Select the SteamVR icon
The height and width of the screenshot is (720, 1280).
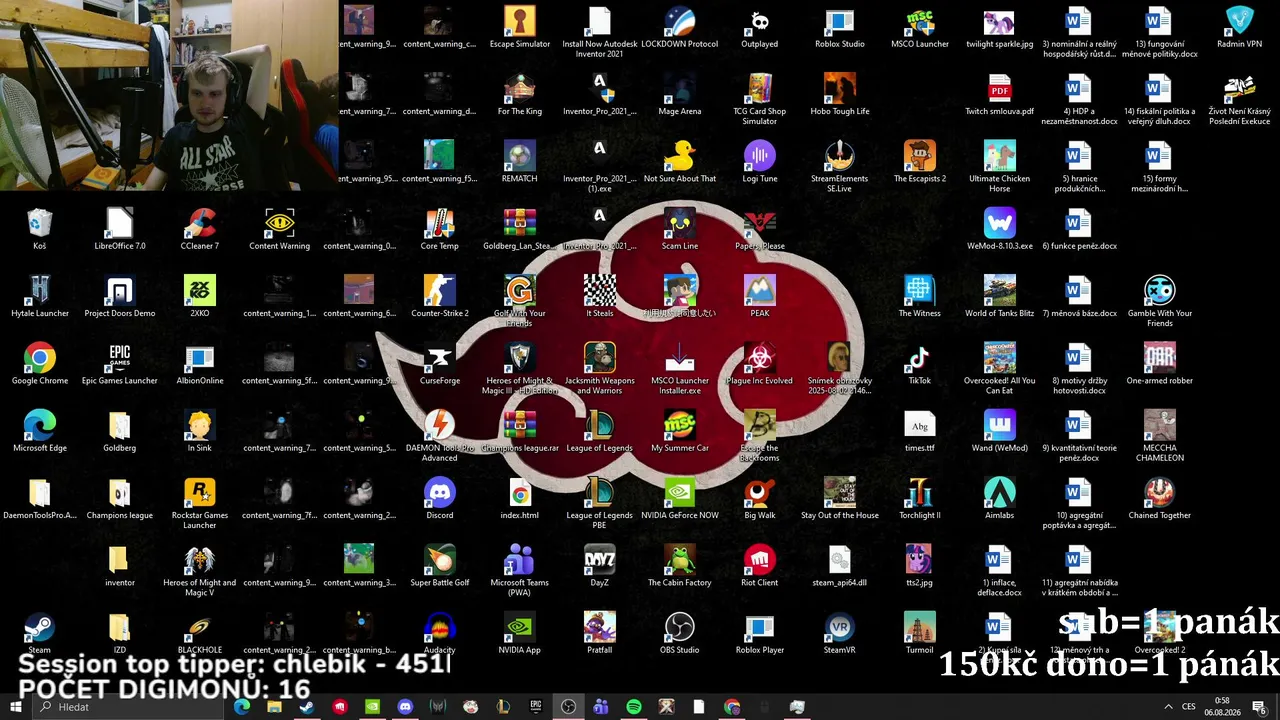(x=840, y=626)
